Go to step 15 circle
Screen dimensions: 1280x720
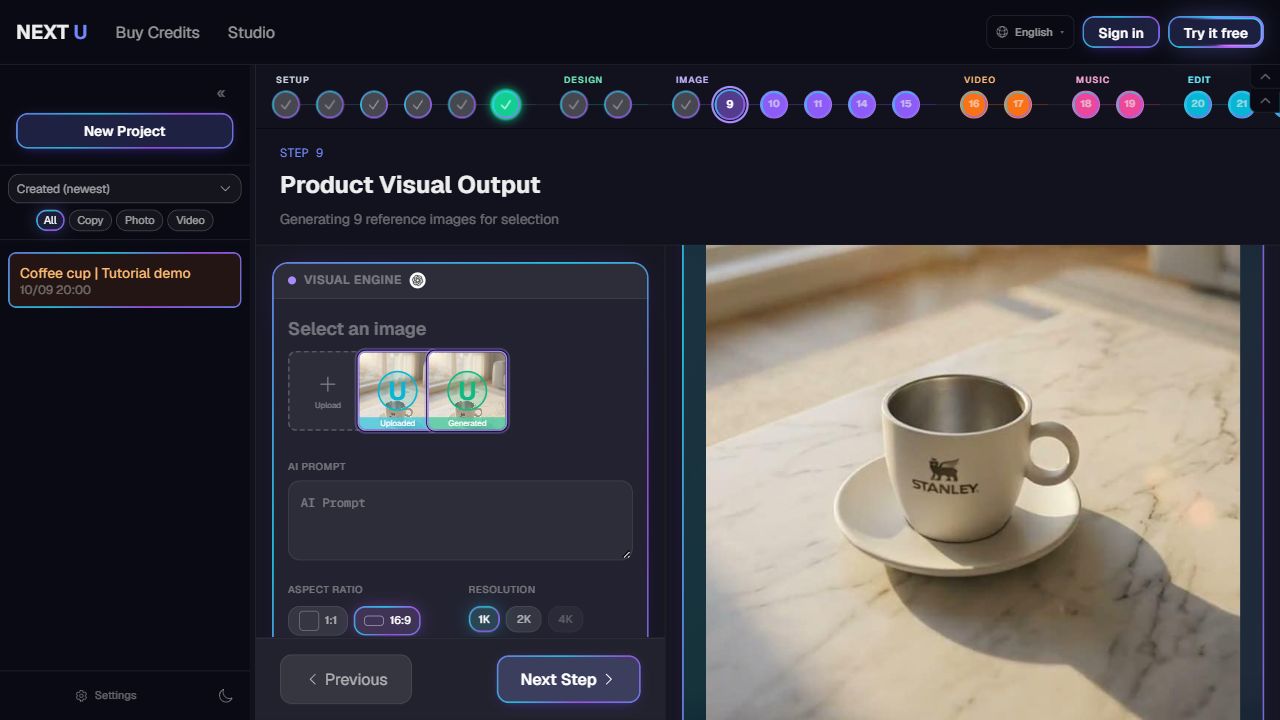(x=905, y=104)
